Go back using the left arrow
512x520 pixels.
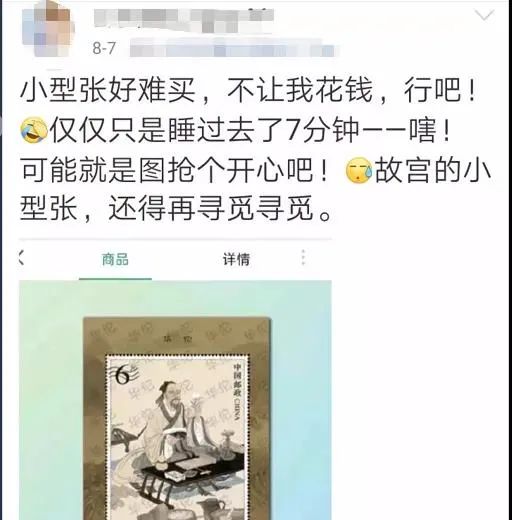tap(21, 258)
